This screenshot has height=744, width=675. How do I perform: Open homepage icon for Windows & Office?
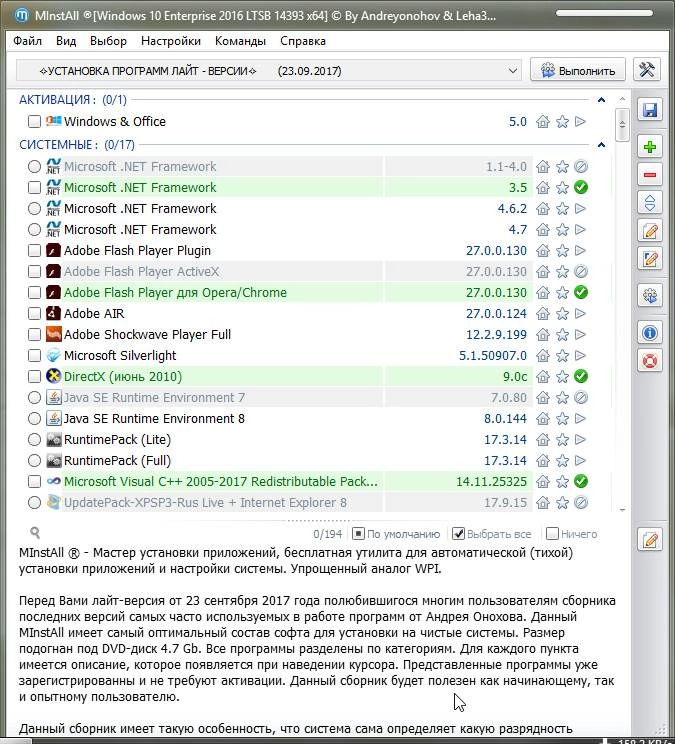pos(543,122)
